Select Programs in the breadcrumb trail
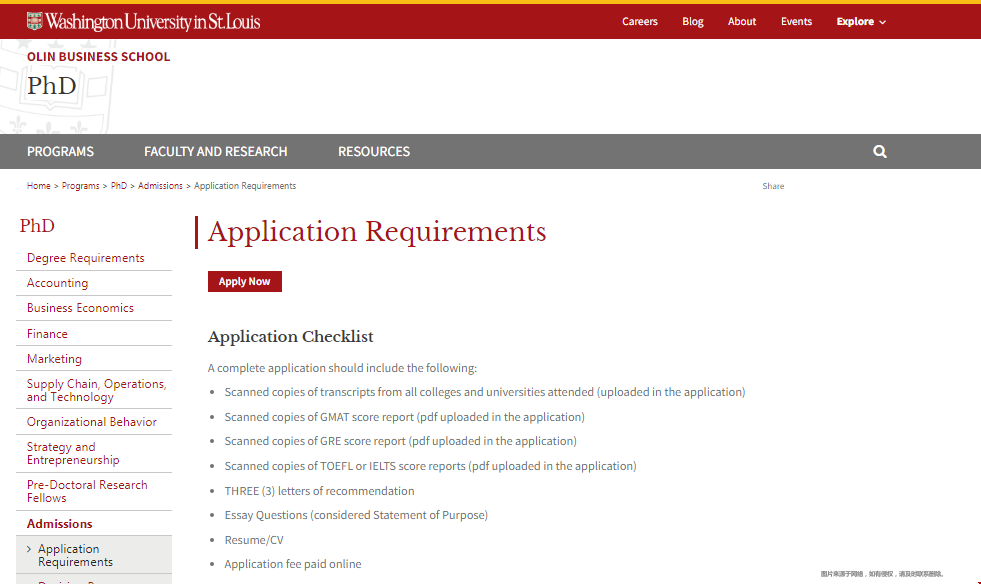981x584 pixels. pyautogui.click(x=81, y=186)
